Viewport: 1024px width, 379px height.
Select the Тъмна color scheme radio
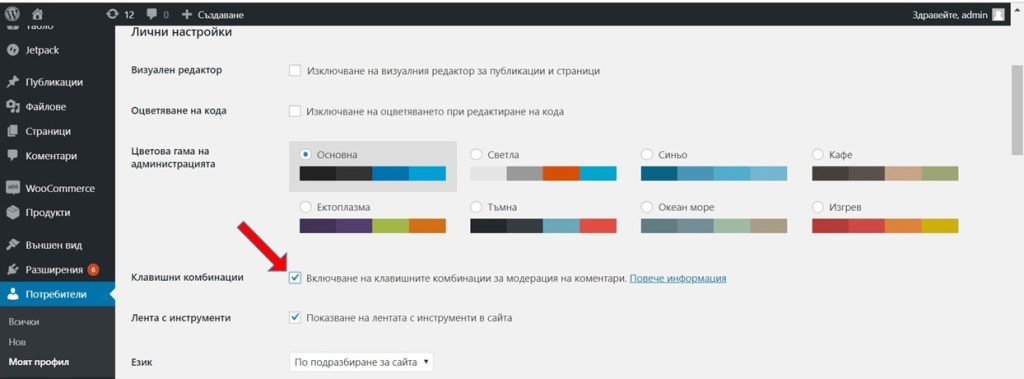(x=476, y=206)
